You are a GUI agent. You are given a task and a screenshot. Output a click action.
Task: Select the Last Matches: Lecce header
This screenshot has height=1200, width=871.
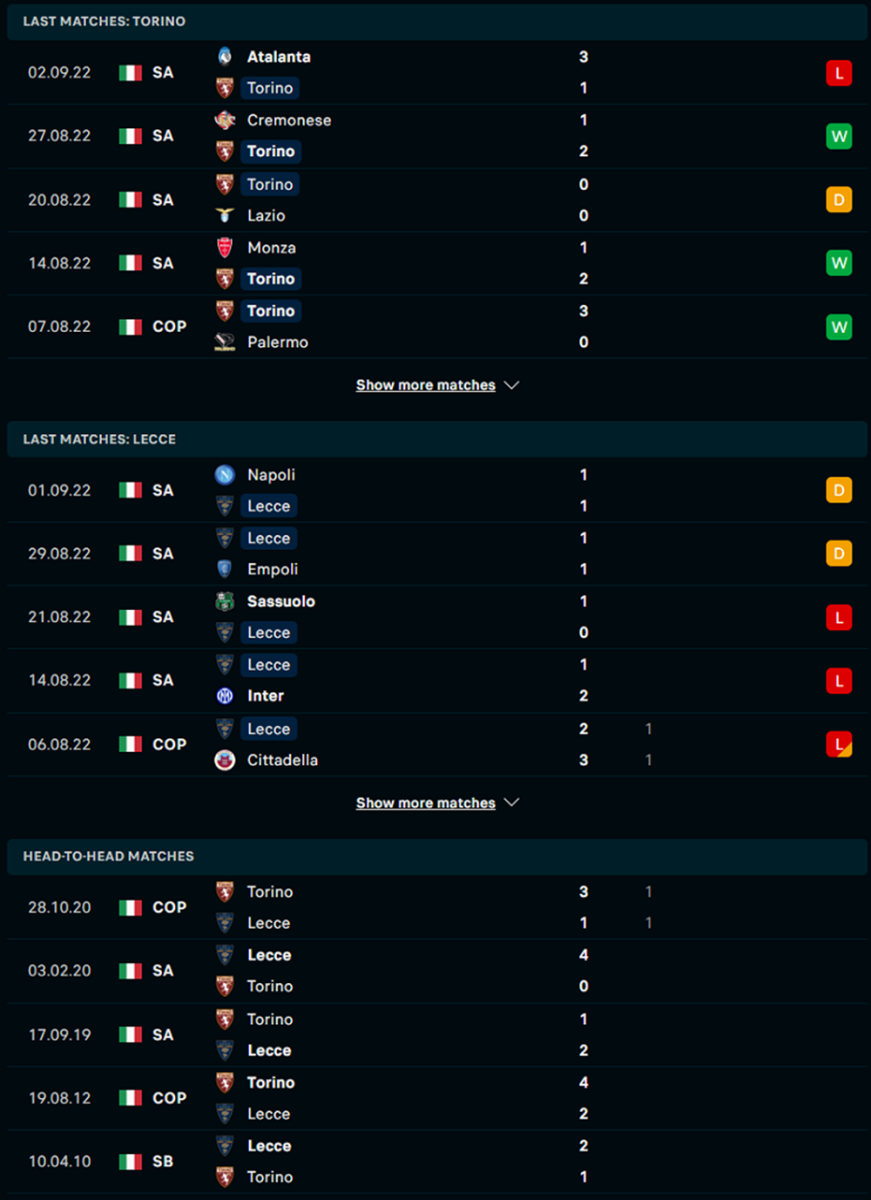99,439
